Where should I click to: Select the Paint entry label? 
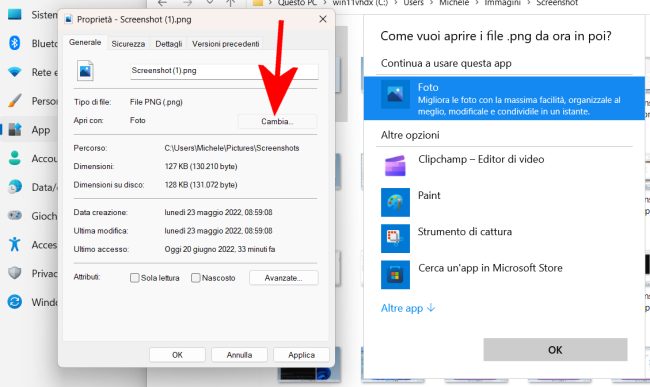point(429,195)
